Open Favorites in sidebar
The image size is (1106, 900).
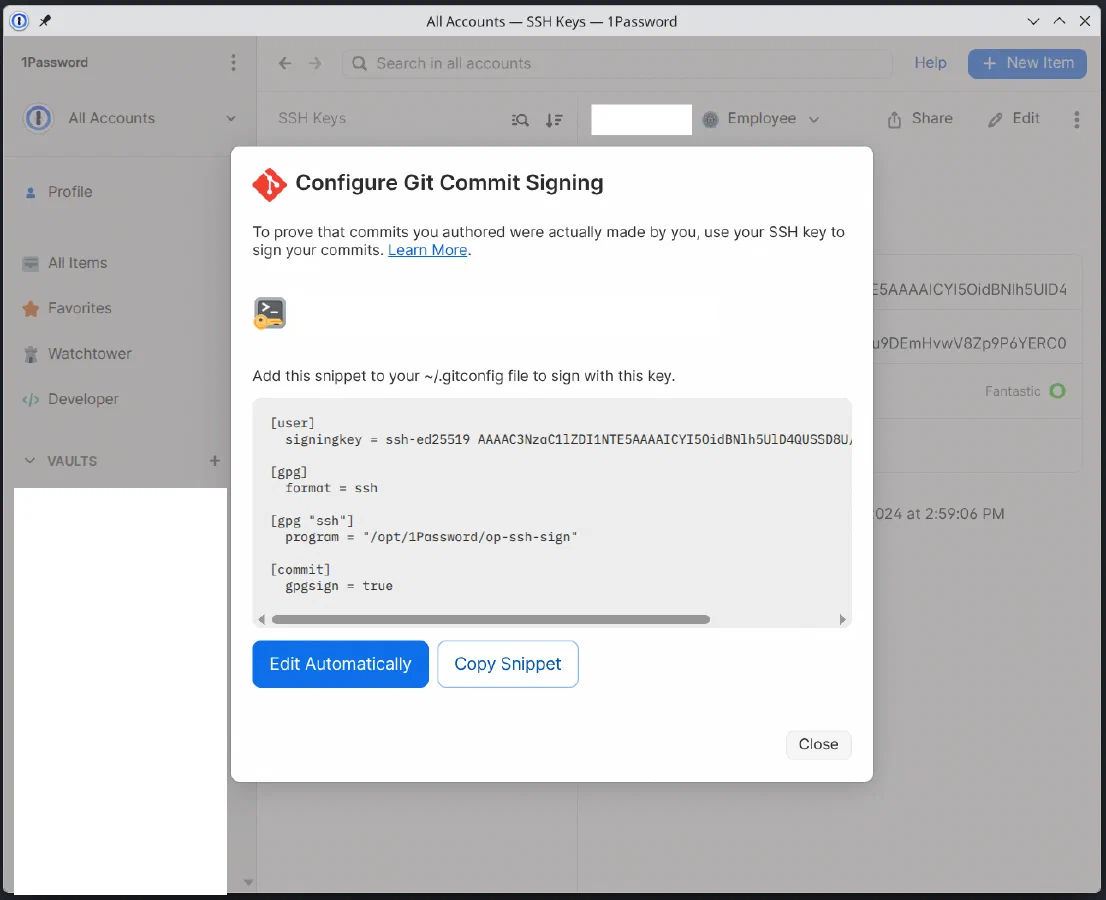point(80,308)
